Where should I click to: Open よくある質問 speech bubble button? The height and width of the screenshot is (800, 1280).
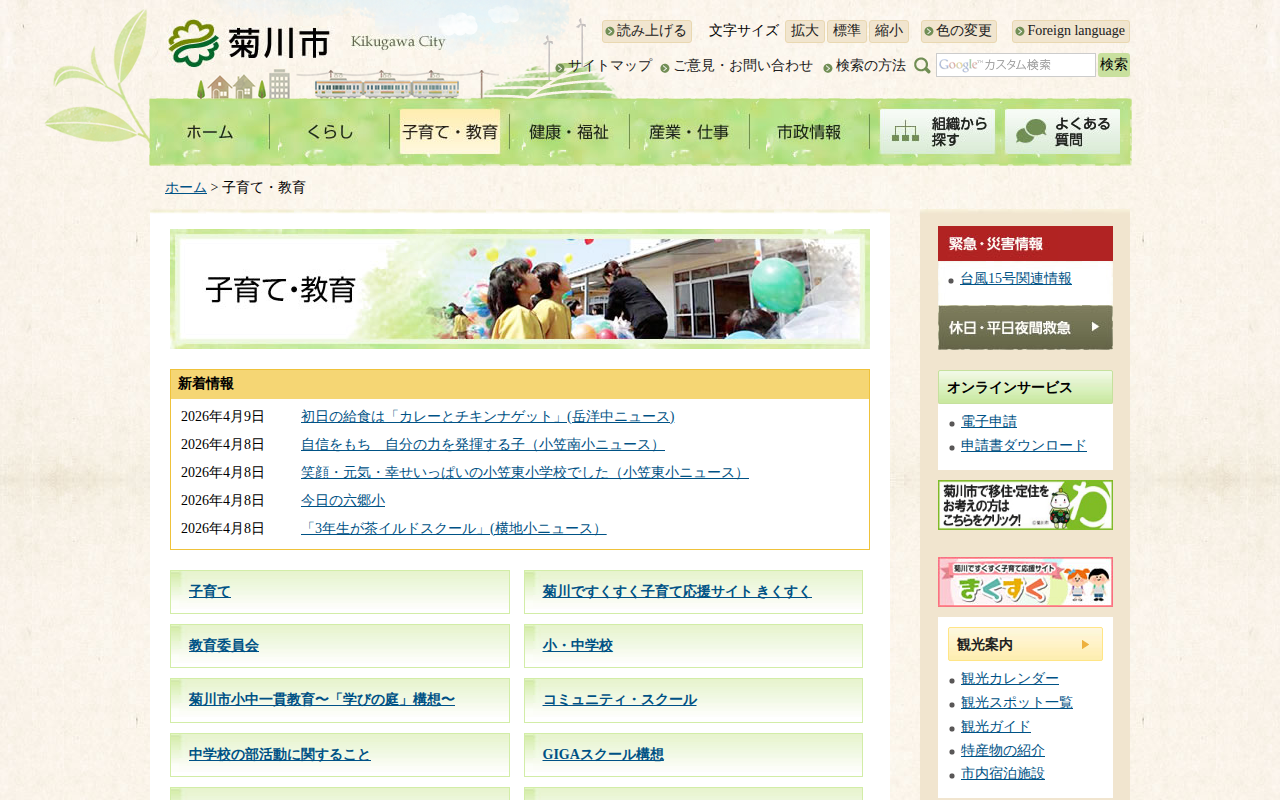pyautogui.click(x=1062, y=131)
